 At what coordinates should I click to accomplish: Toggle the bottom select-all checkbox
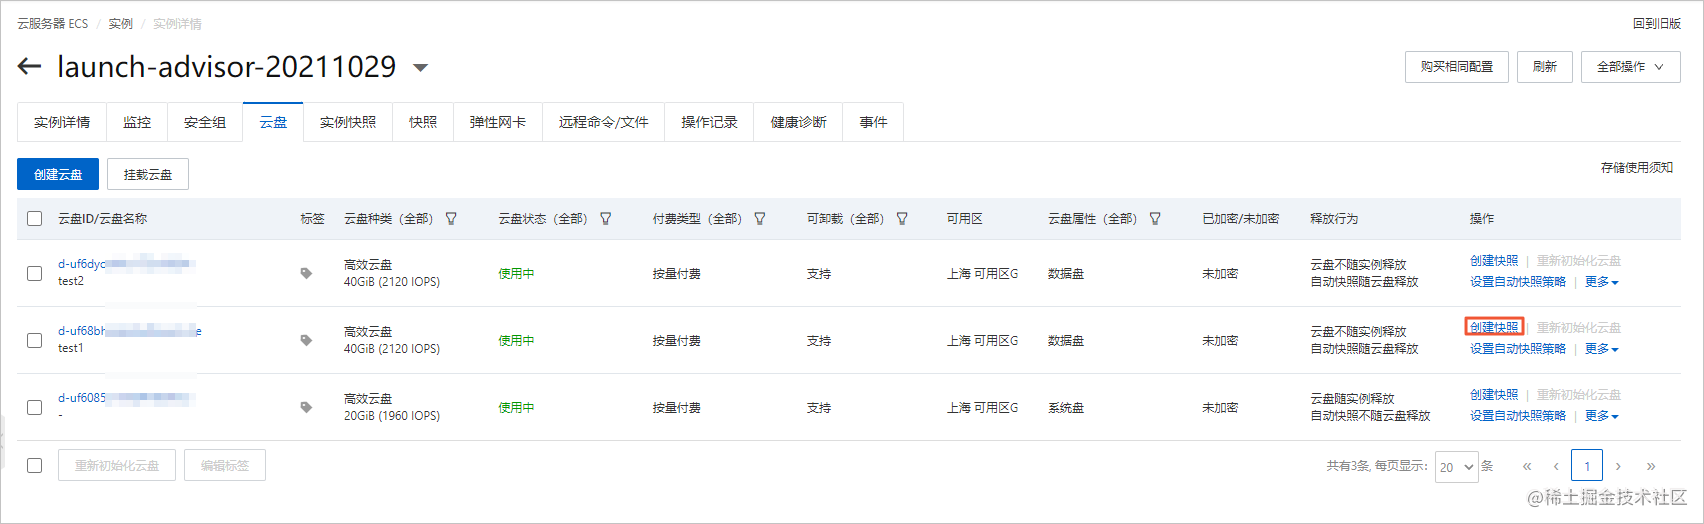(35, 465)
